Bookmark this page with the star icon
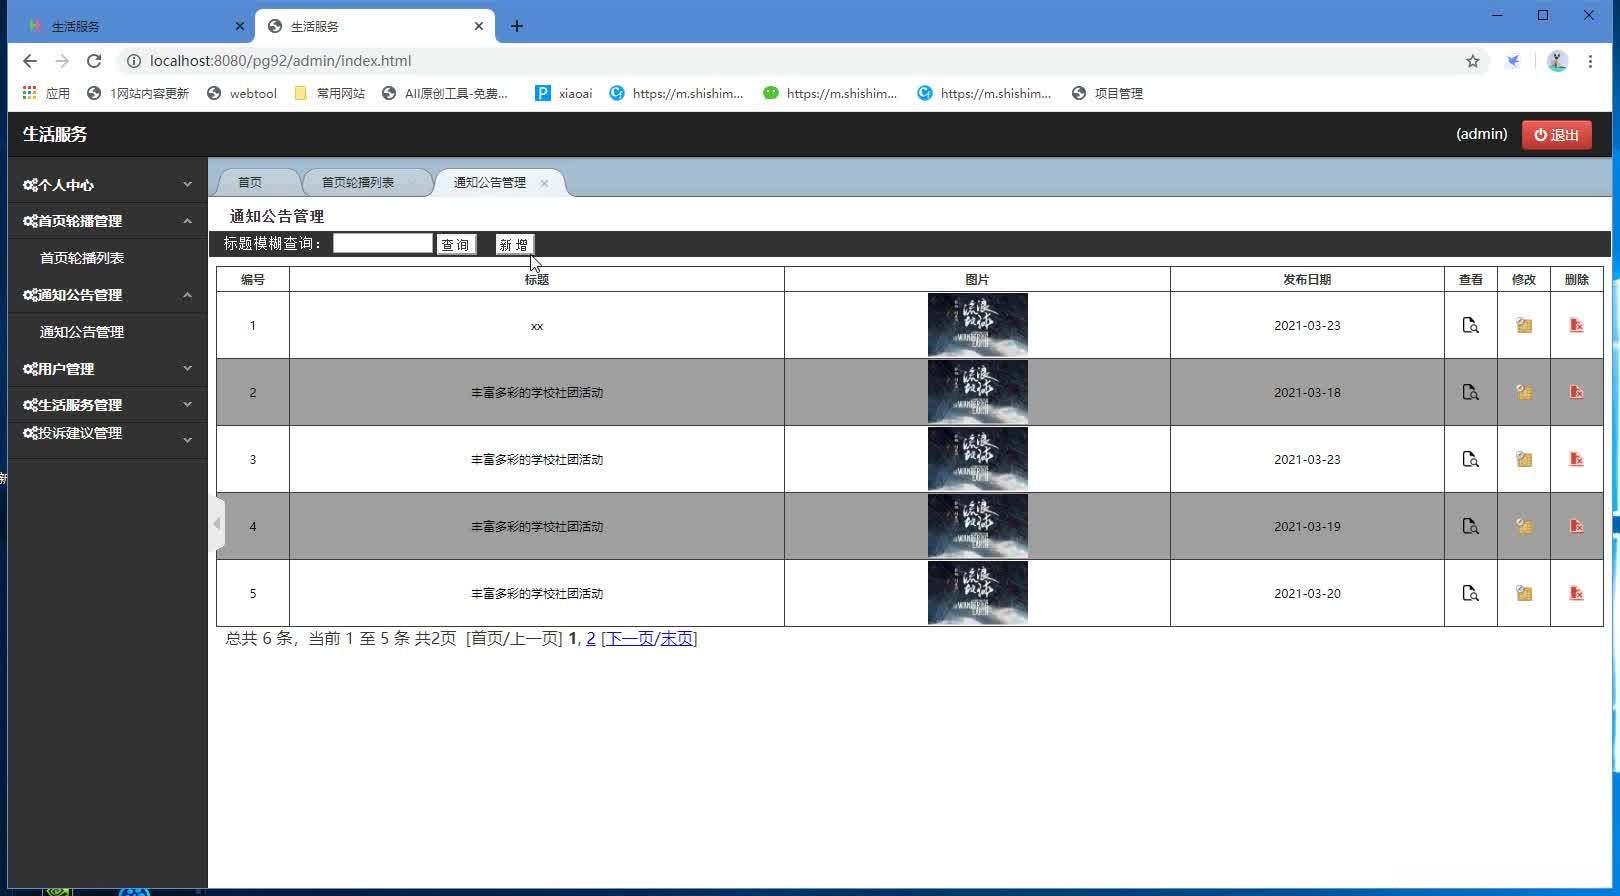The height and width of the screenshot is (896, 1620). click(x=1473, y=61)
